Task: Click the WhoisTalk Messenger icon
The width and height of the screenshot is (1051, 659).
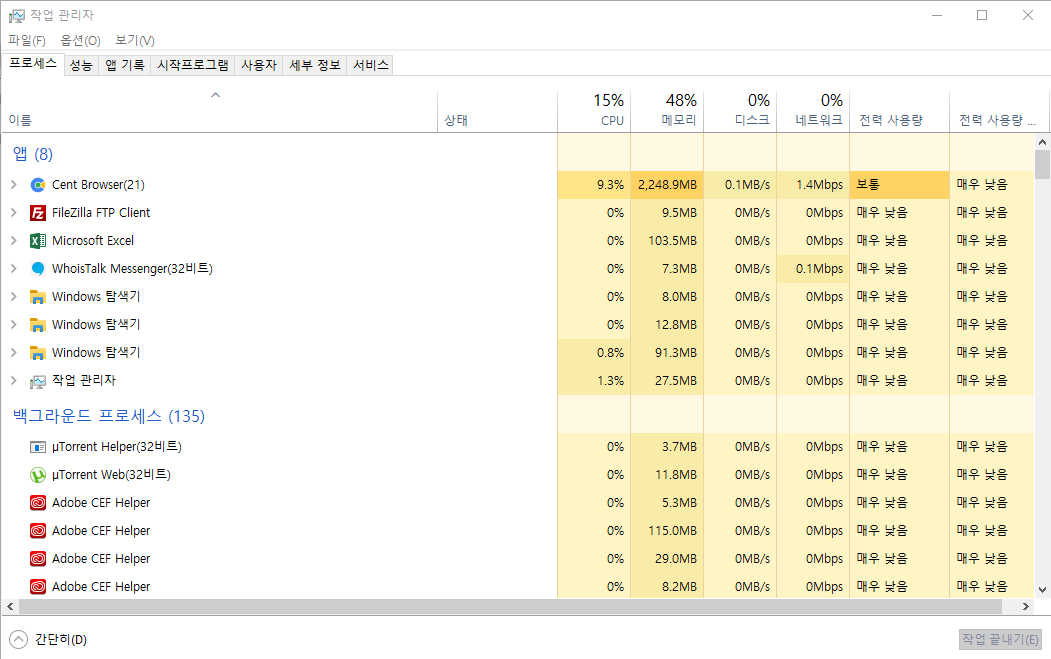Action: [38, 269]
